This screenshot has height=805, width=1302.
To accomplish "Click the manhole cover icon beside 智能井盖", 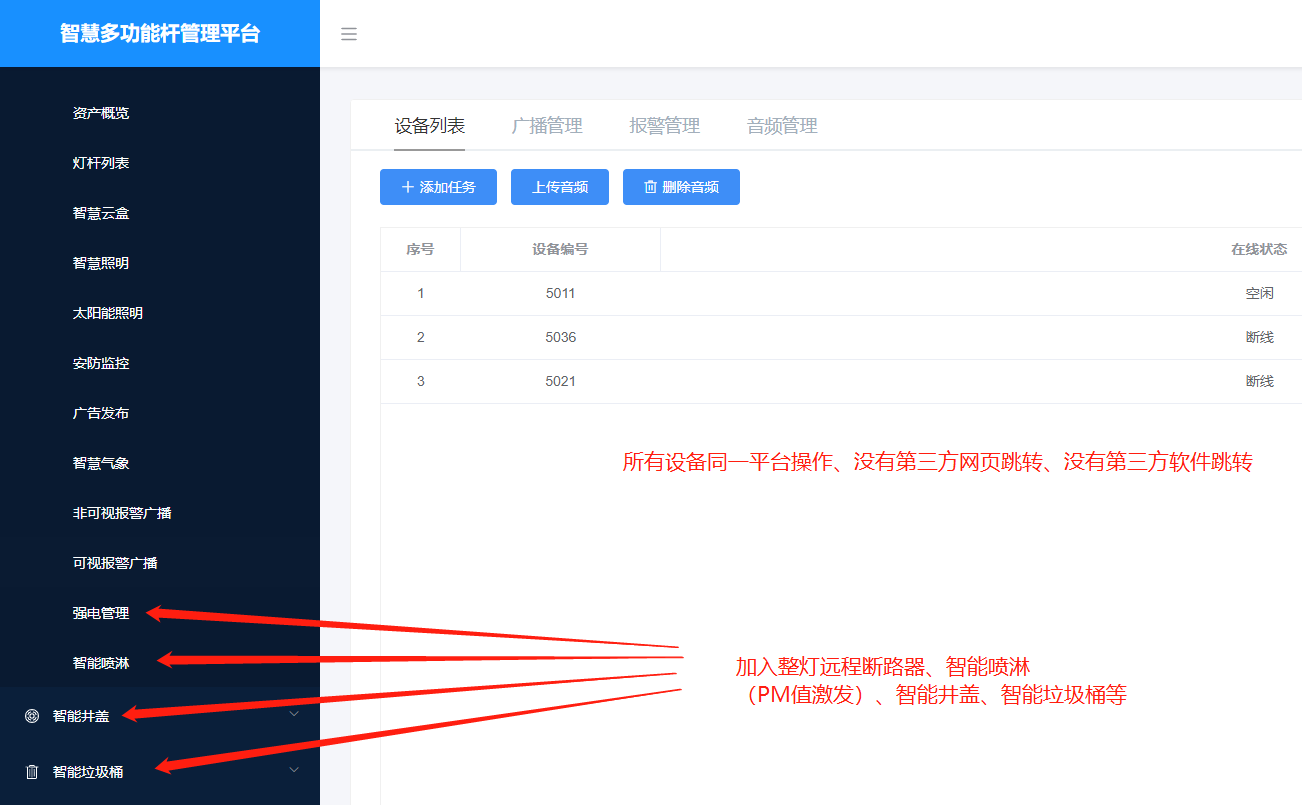I will tap(30, 714).
